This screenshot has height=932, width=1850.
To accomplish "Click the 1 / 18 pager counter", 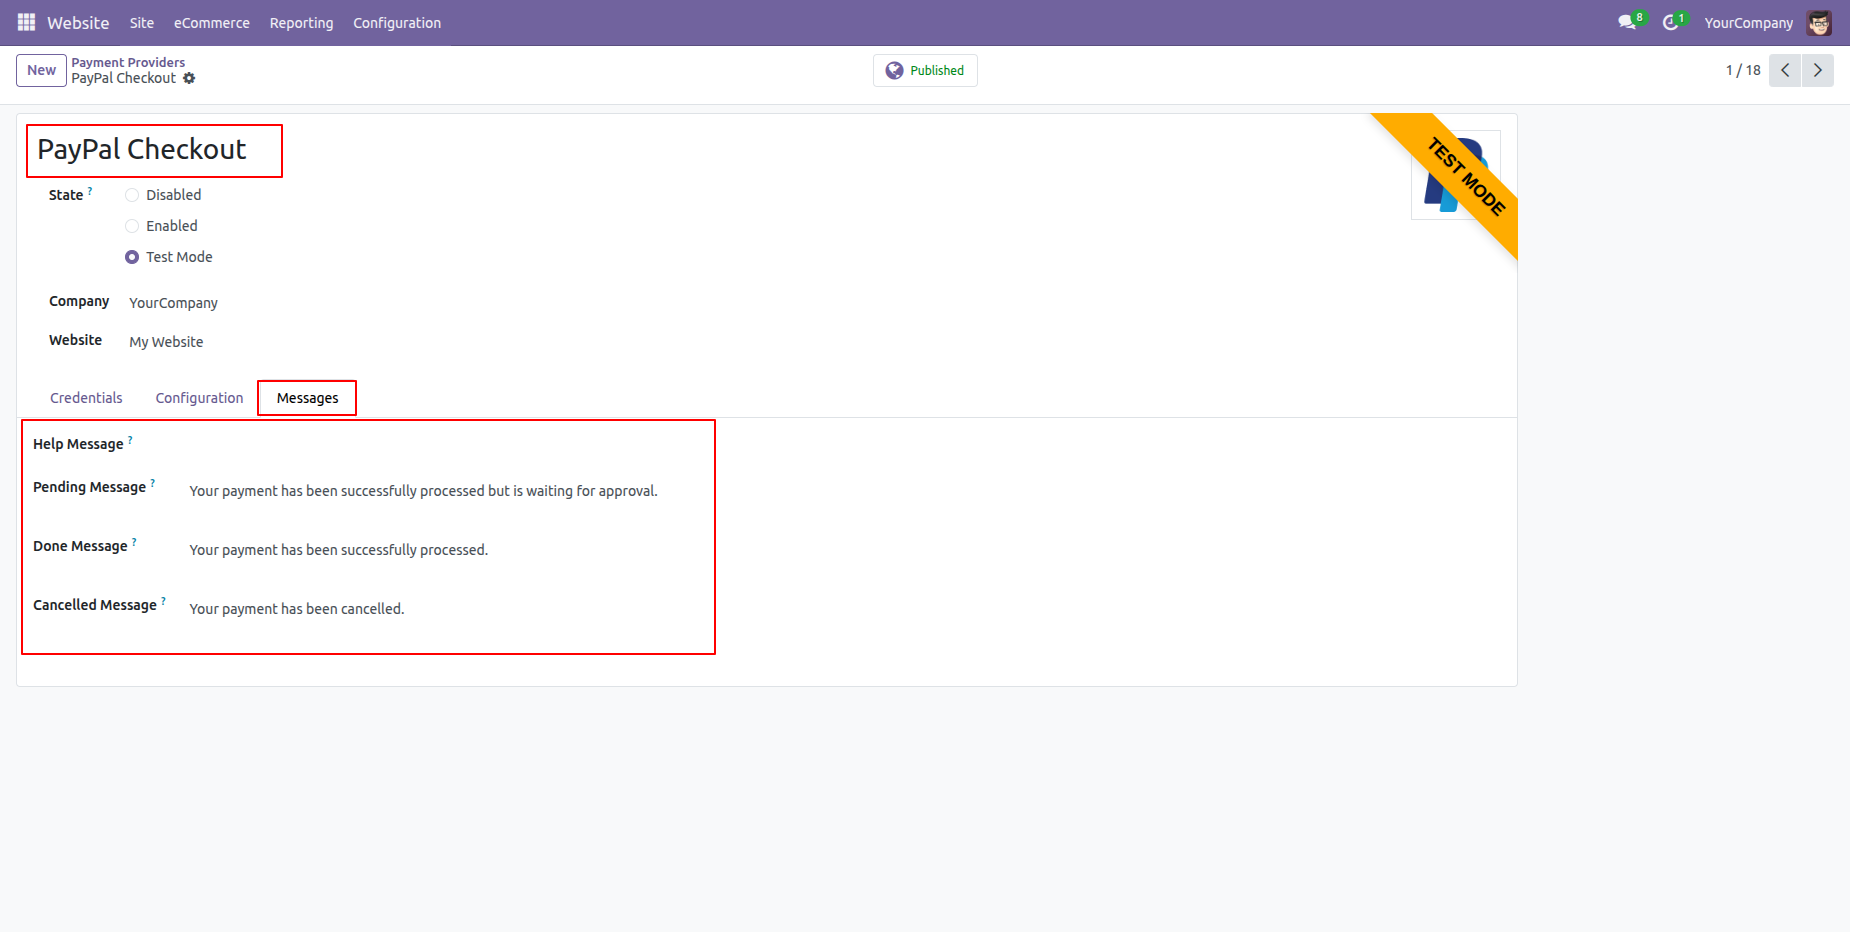I will (1743, 70).
